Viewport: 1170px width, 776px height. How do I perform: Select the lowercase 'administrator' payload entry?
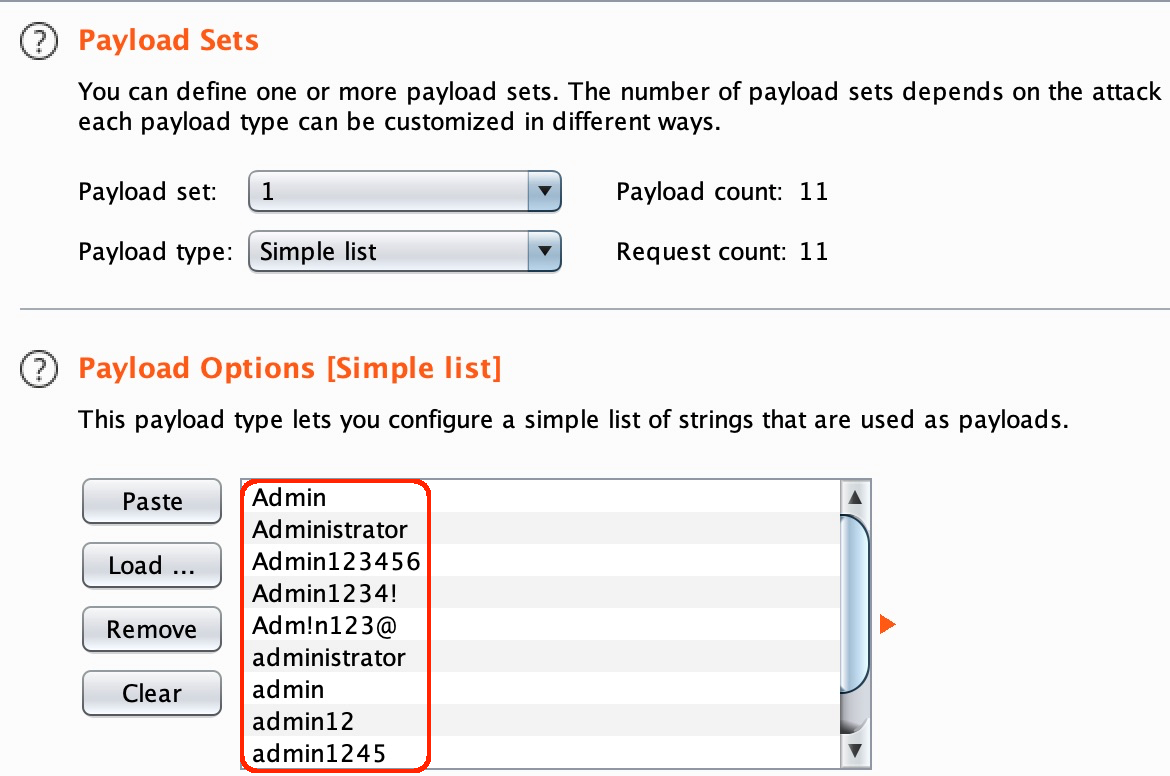pyautogui.click(x=329, y=657)
